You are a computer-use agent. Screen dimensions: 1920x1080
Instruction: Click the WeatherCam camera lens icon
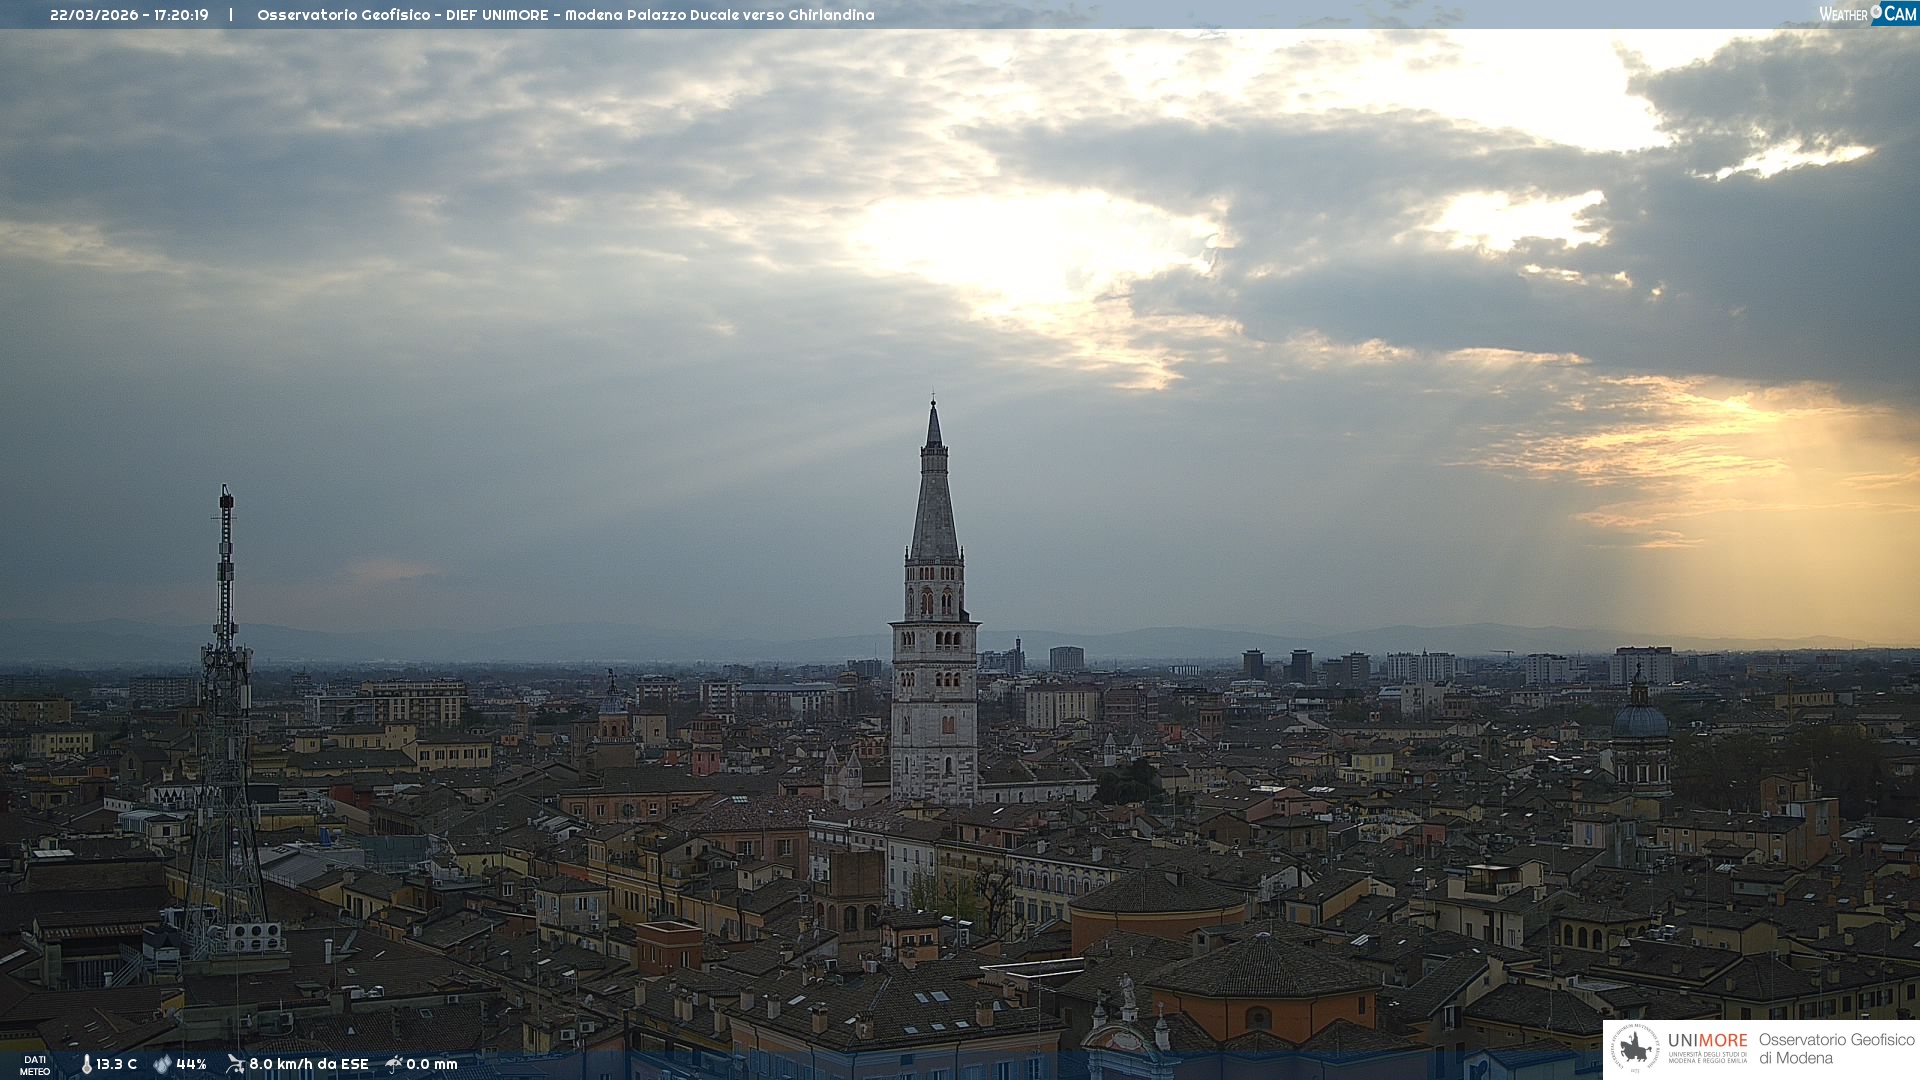1876,12
